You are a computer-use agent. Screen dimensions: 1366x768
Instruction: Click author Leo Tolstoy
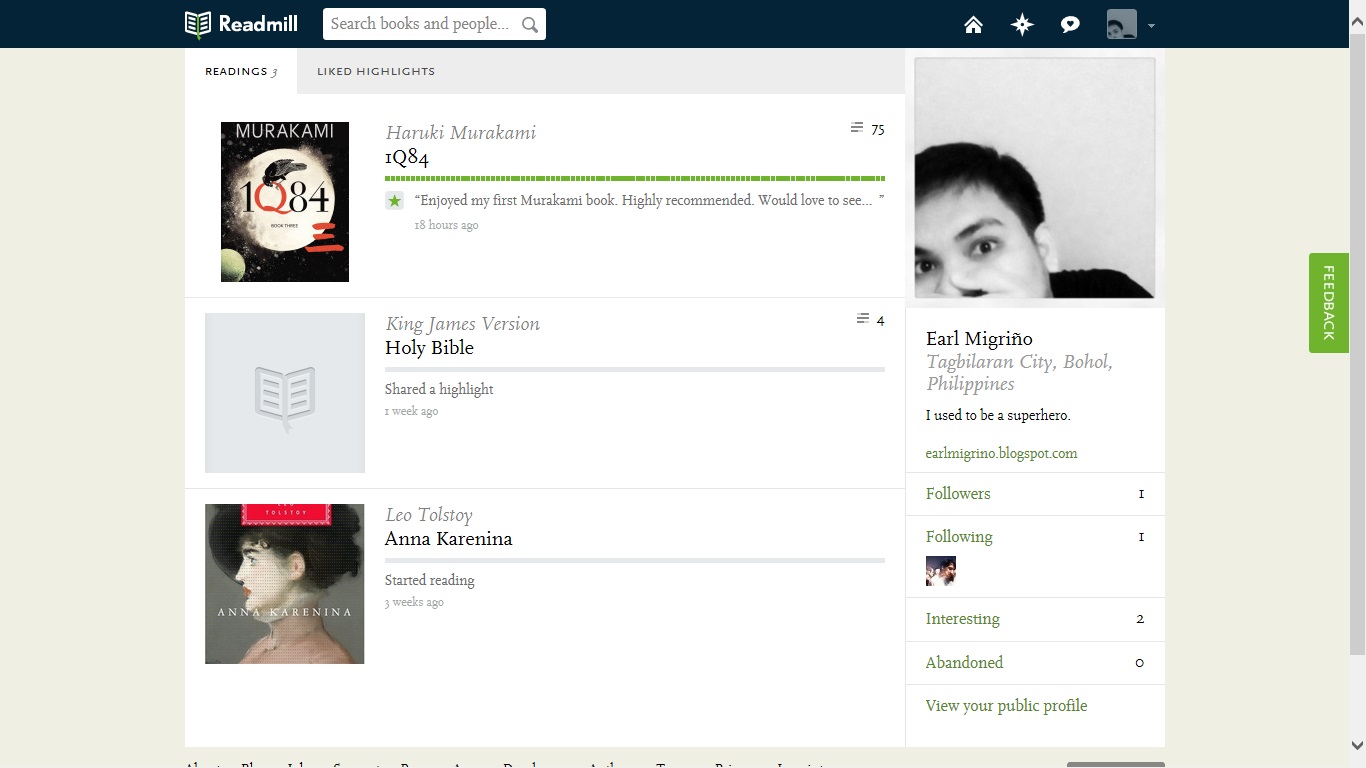pos(429,515)
